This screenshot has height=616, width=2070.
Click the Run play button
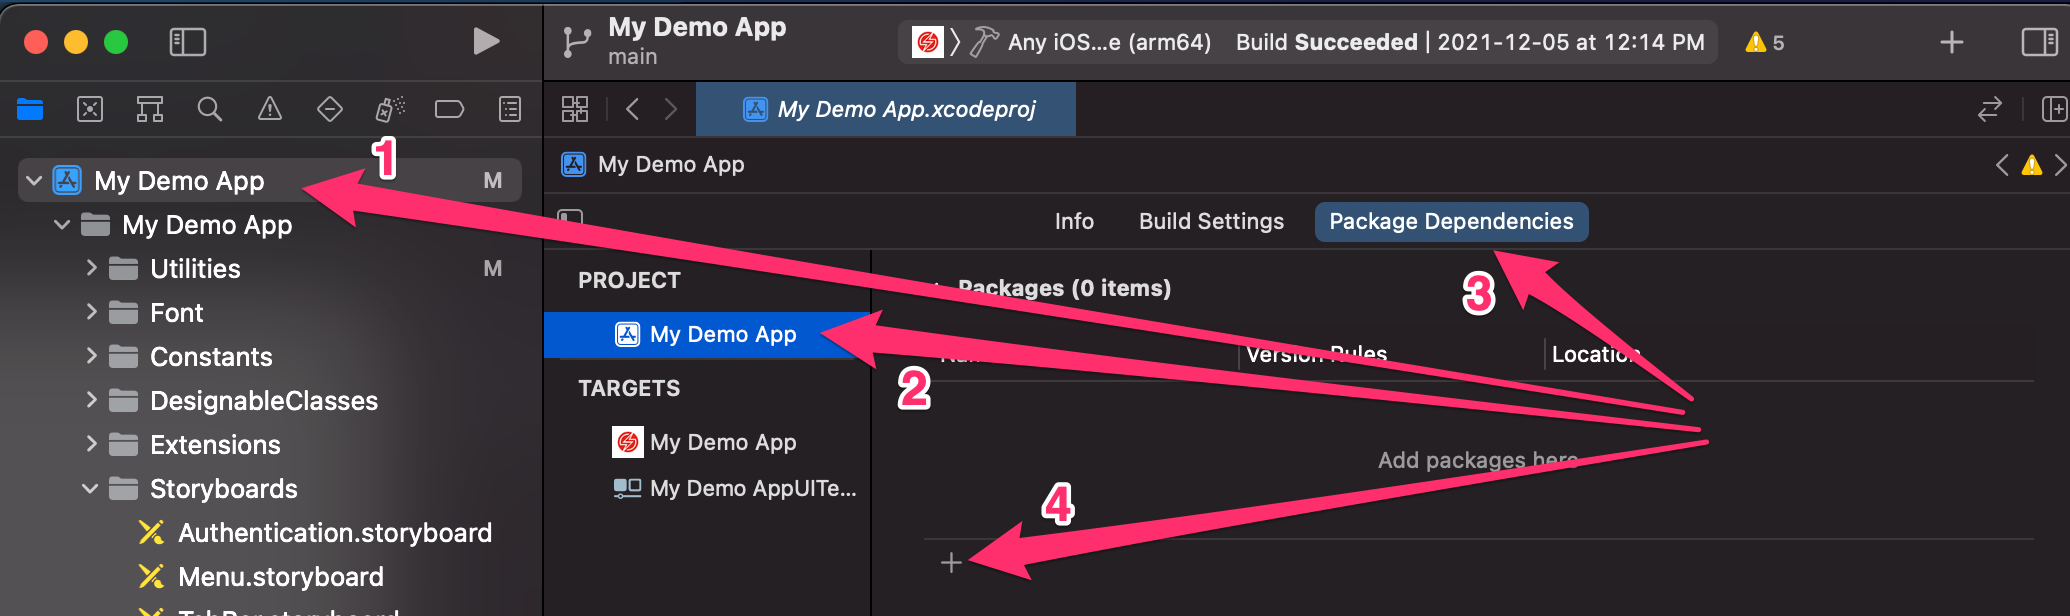pos(486,41)
